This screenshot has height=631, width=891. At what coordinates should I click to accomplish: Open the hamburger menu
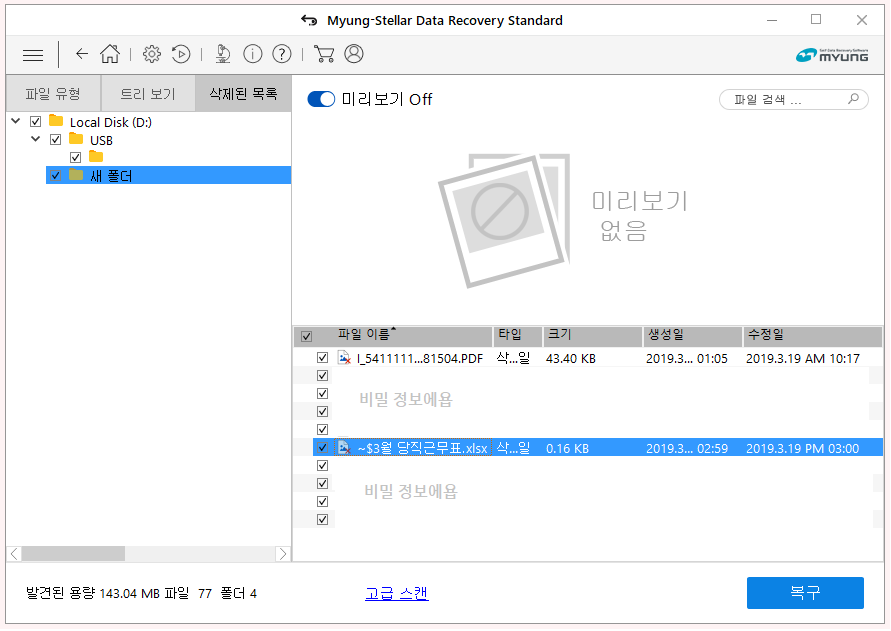(x=33, y=55)
